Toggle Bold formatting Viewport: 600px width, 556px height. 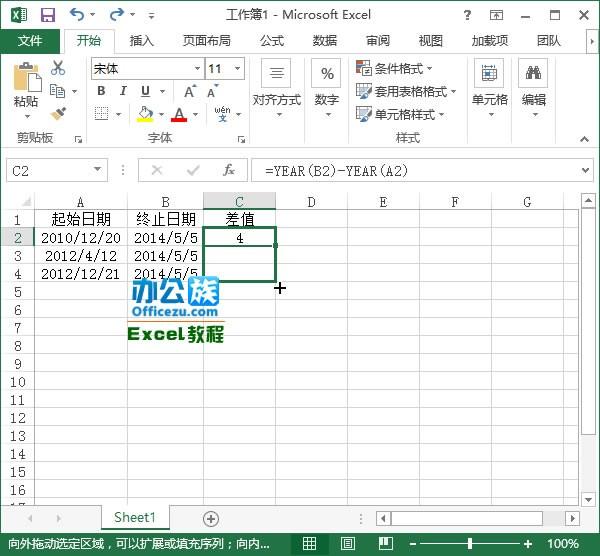(101, 91)
